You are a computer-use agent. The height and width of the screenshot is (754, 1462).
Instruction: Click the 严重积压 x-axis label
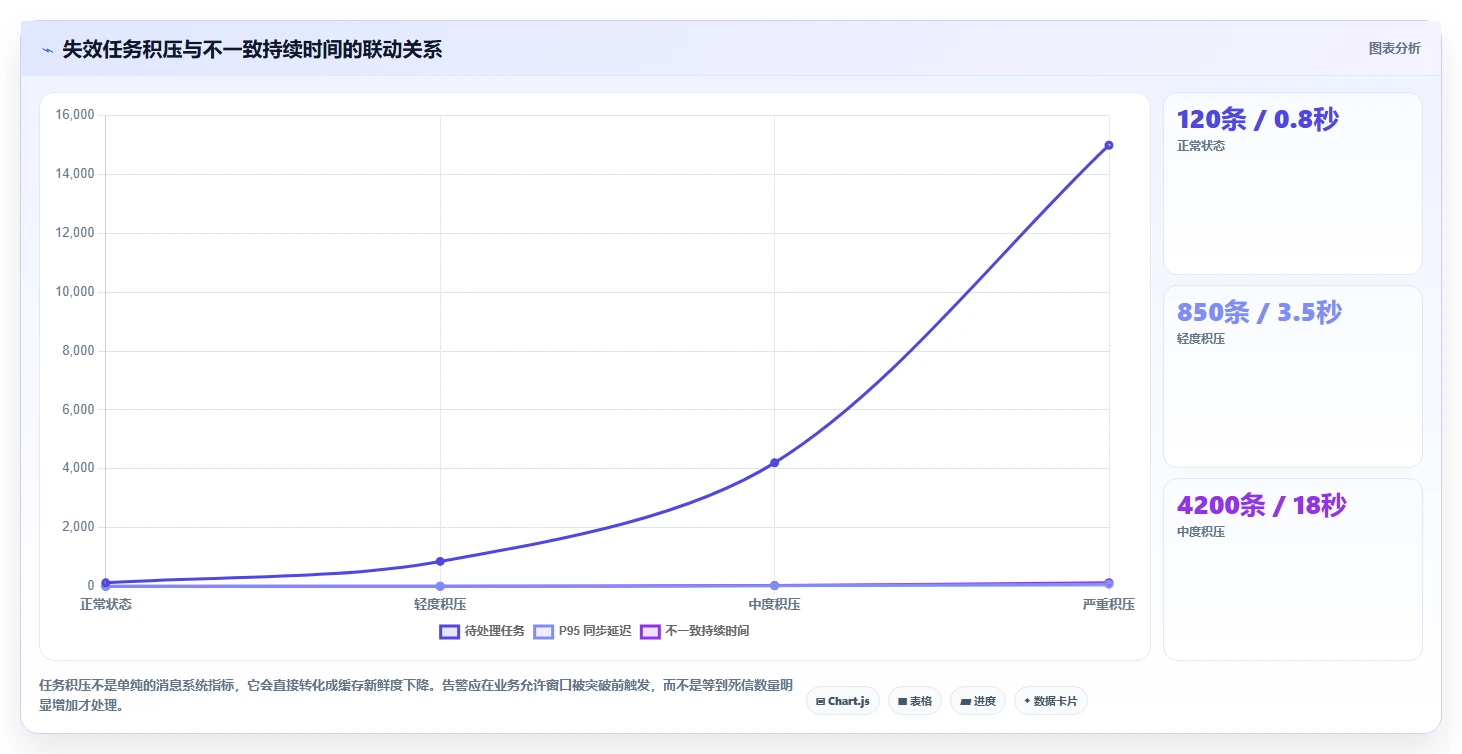tap(1109, 605)
